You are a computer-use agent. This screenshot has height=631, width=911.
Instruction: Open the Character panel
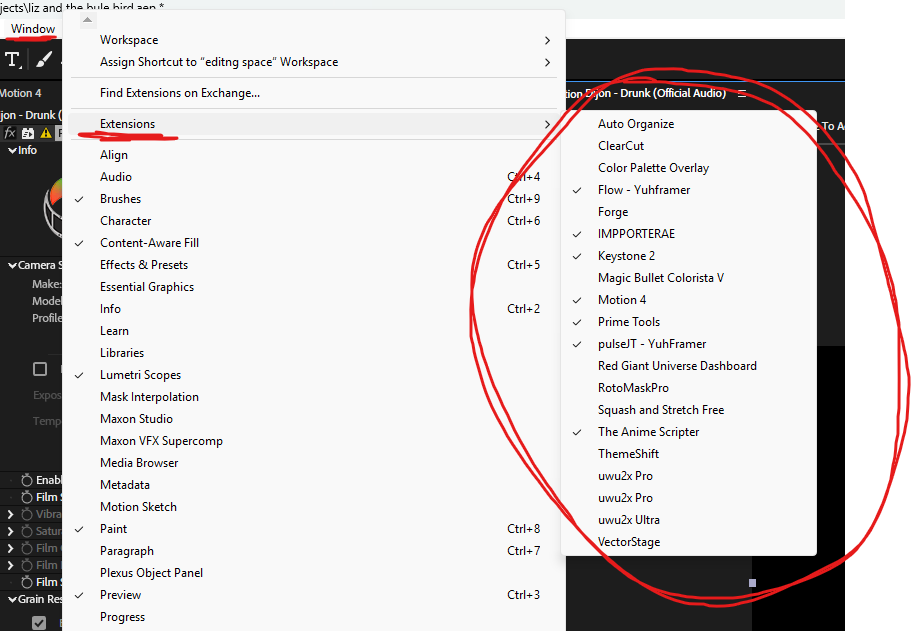click(x=314, y=221)
